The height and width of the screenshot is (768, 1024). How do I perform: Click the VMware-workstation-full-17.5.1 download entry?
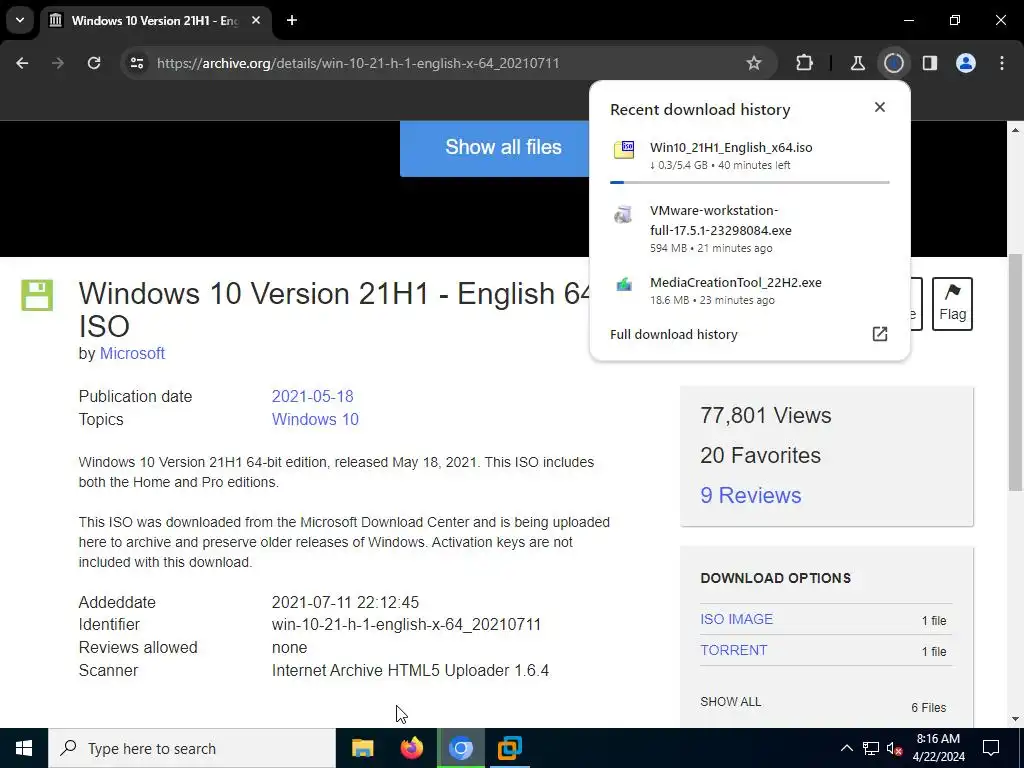750,229
